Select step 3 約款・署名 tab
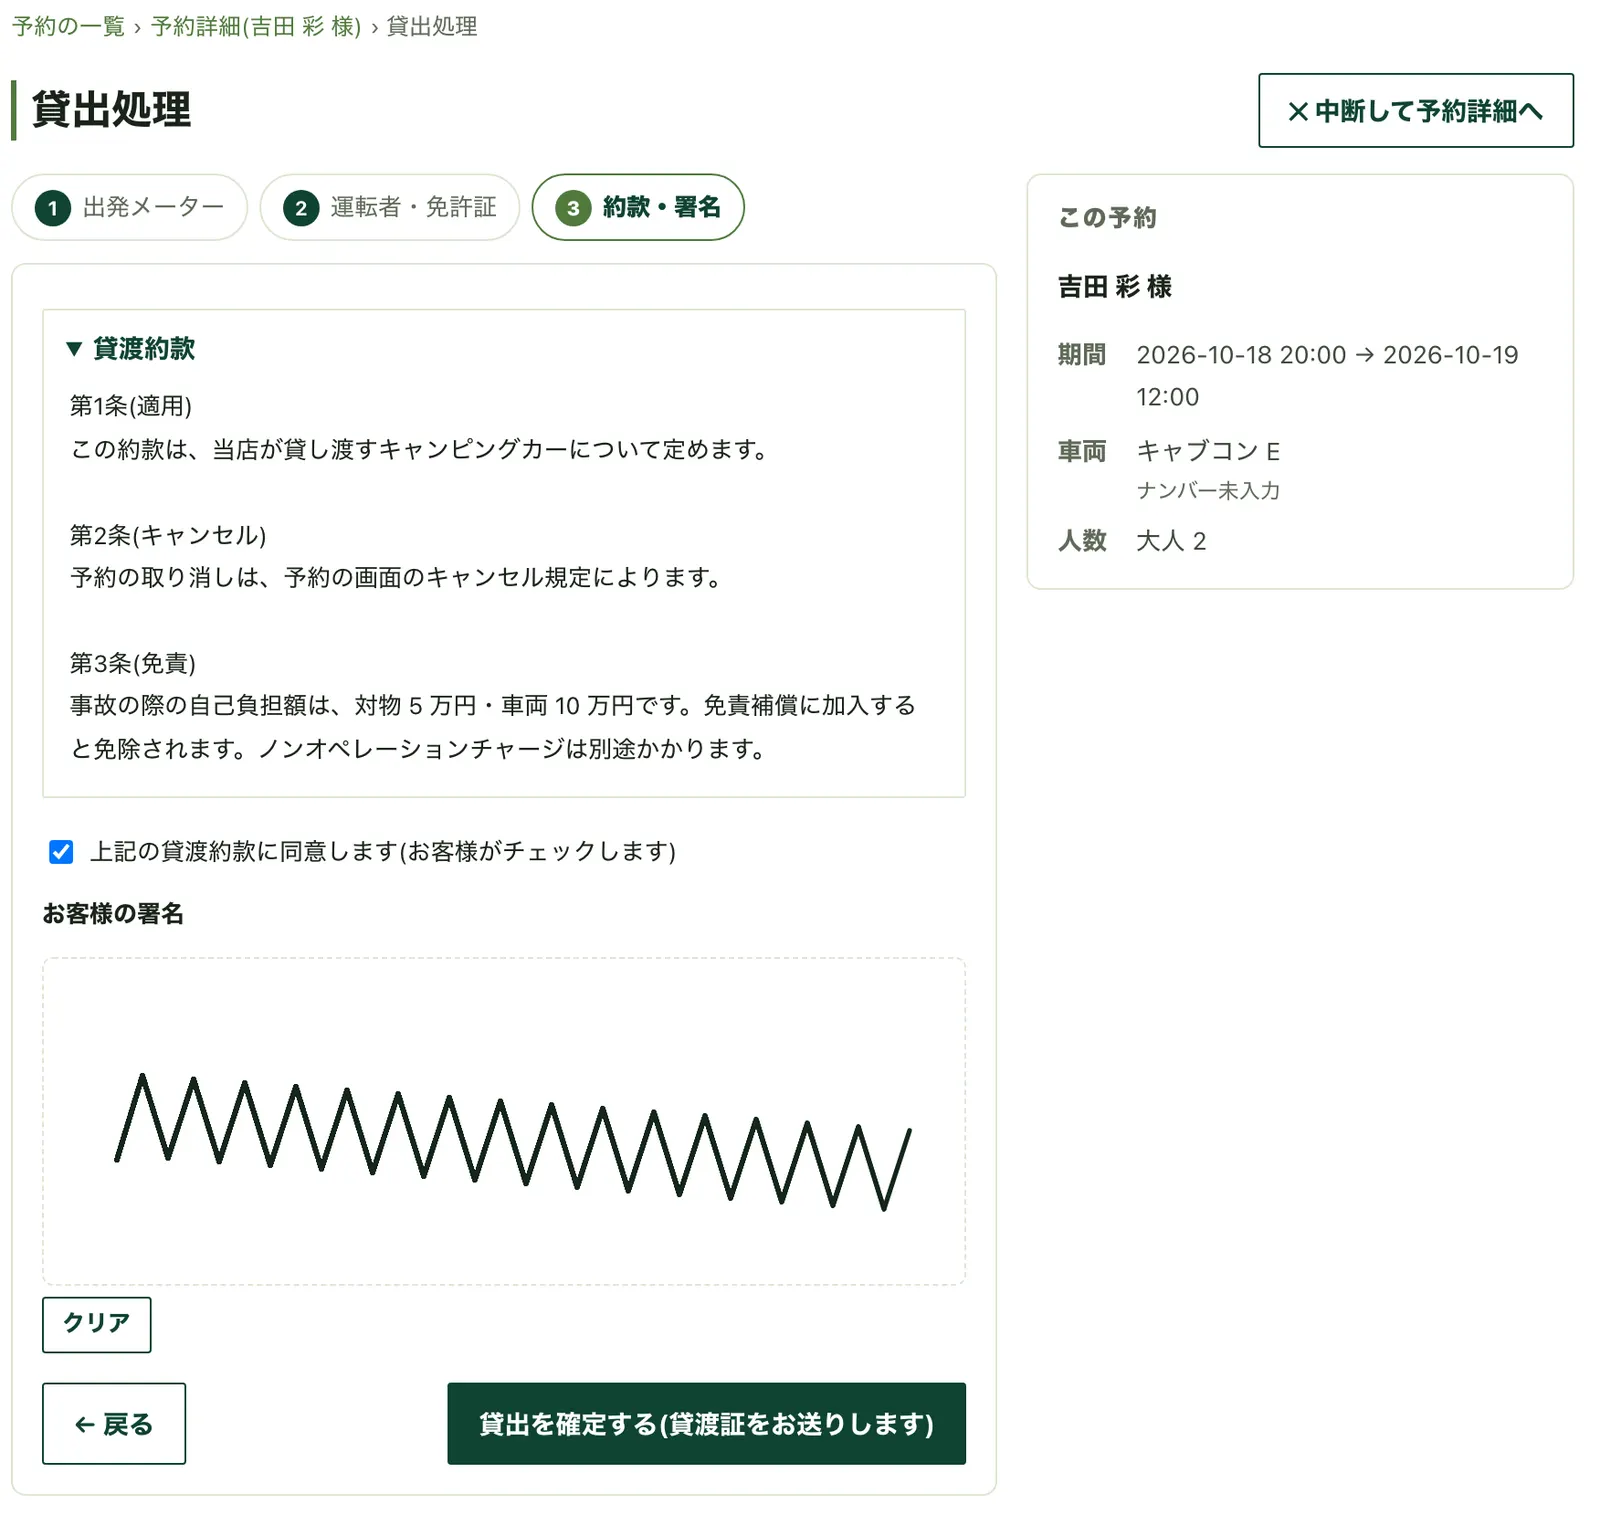 pos(638,207)
